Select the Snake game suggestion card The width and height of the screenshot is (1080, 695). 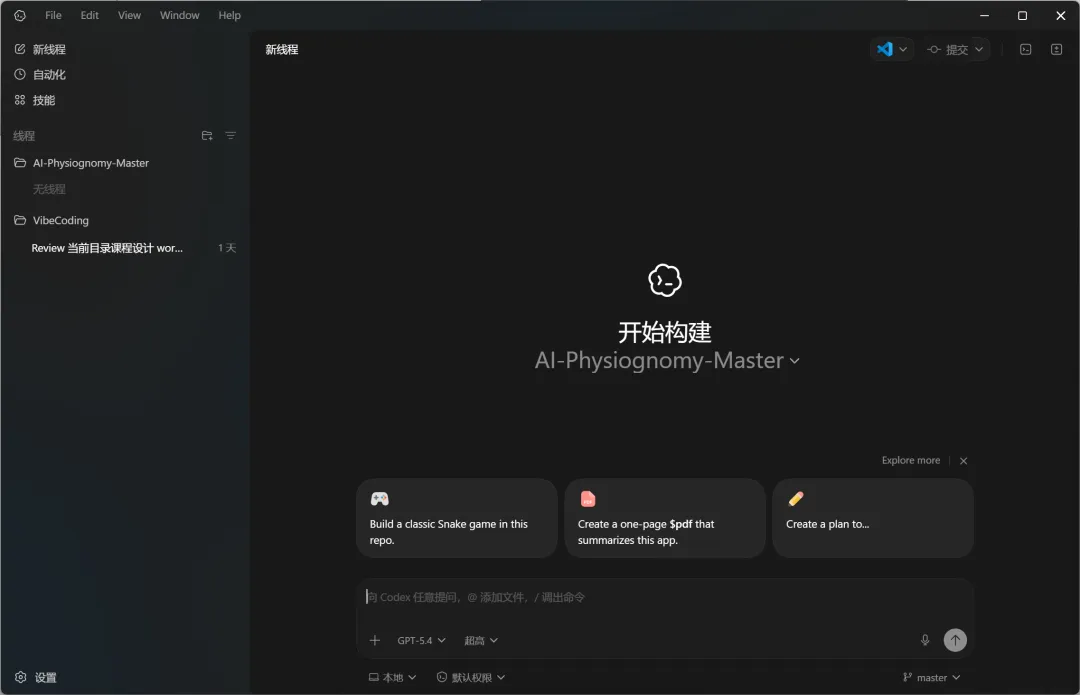[456, 518]
